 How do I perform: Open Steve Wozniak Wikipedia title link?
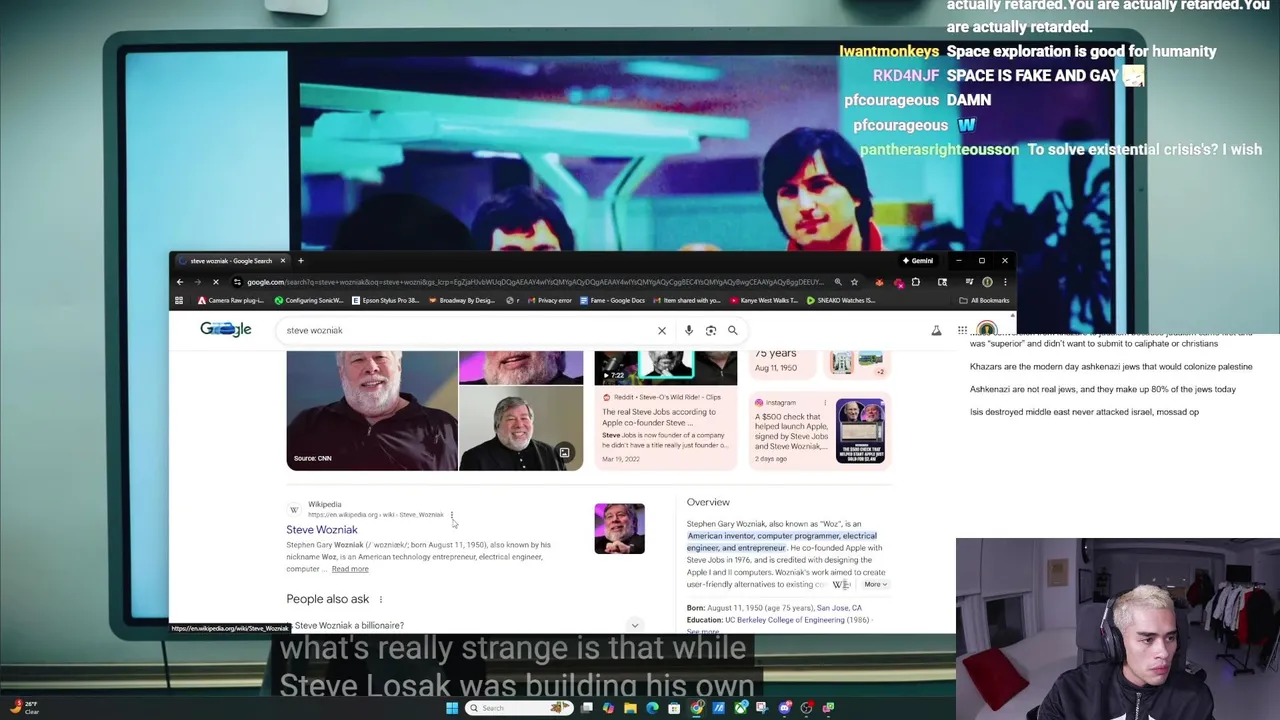click(x=322, y=530)
